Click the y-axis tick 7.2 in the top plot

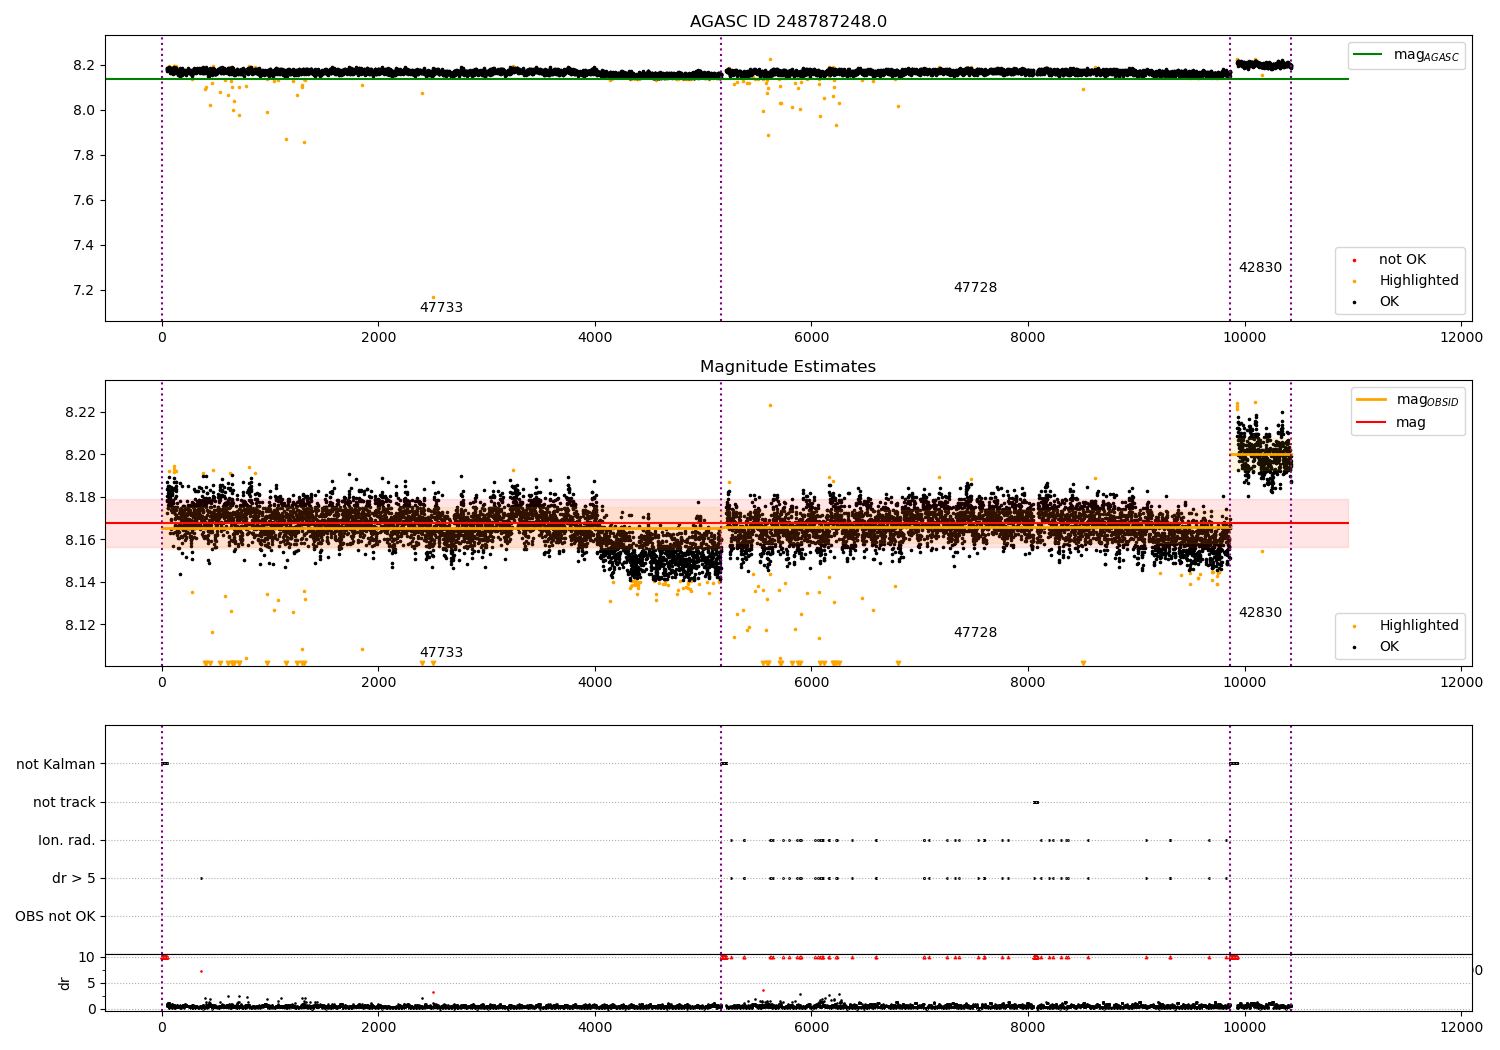tap(85, 290)
